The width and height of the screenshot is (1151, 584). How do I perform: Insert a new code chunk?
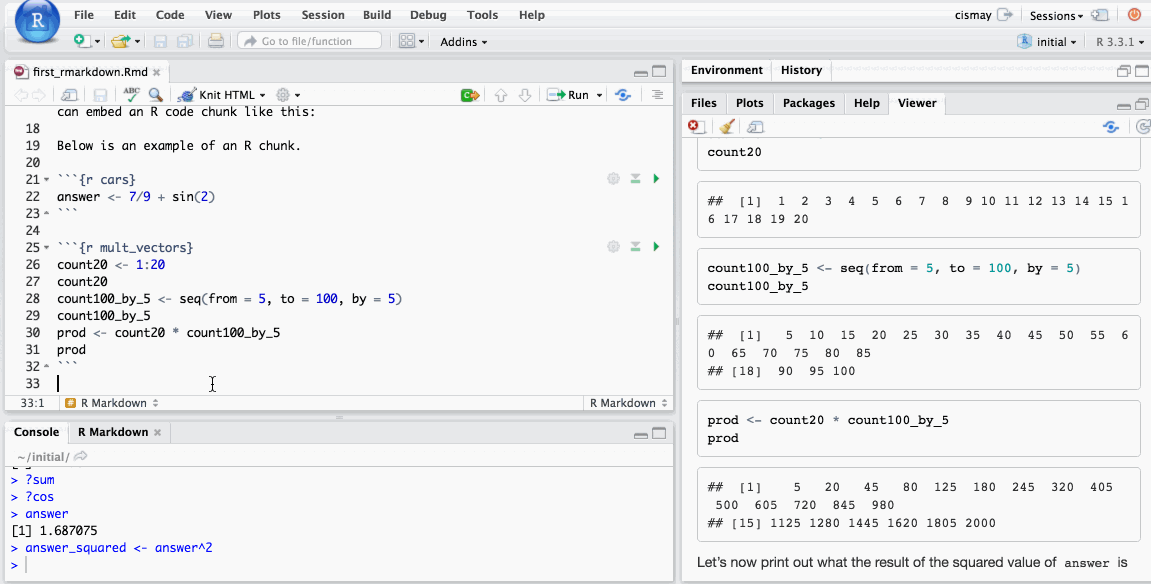click(469, 95)
